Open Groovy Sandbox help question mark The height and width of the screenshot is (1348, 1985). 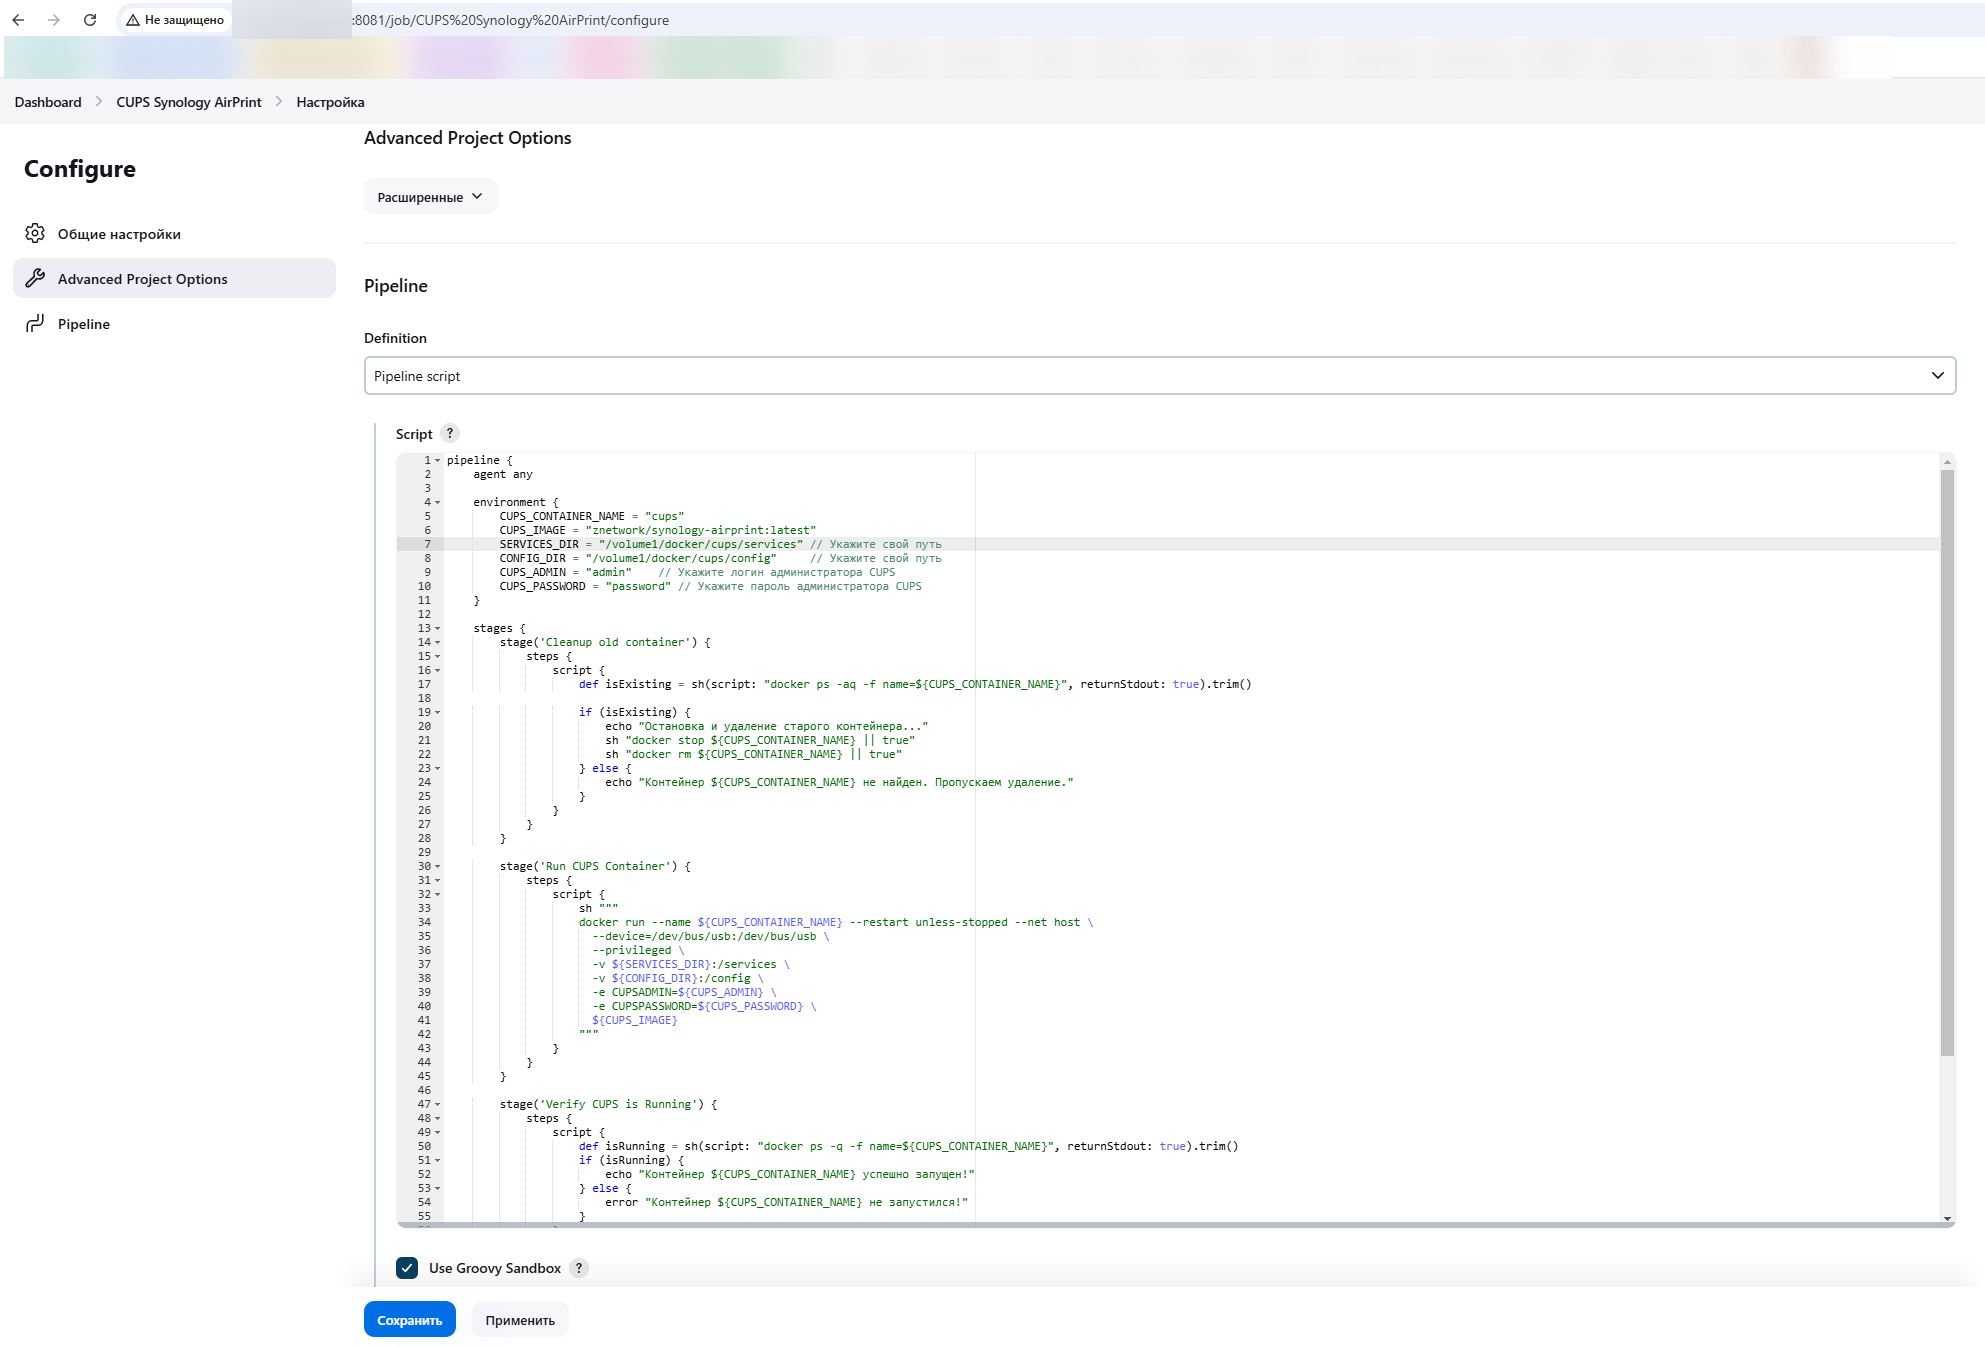pos(578,1268)
